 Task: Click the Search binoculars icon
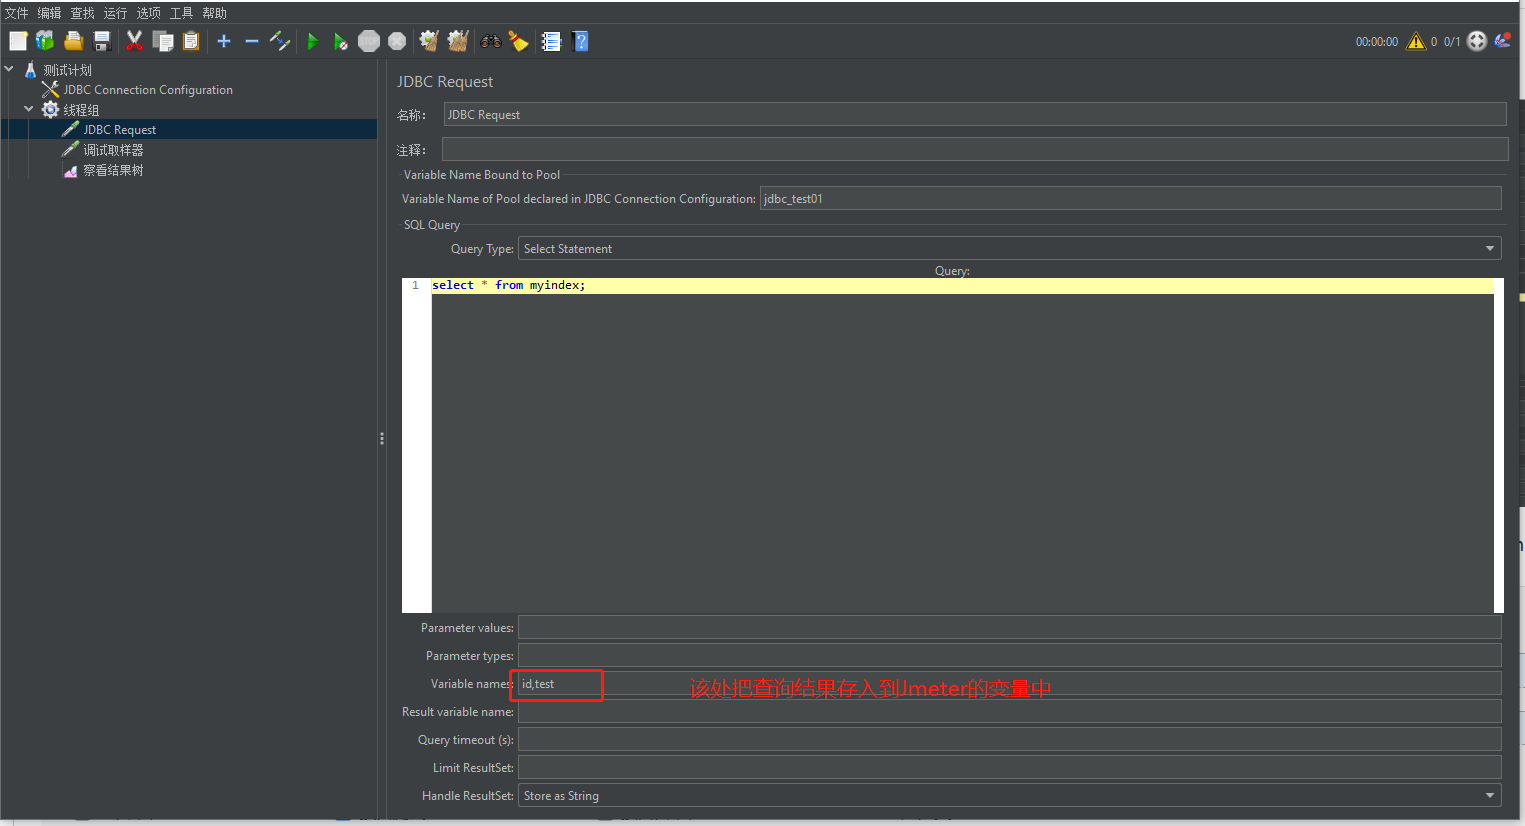[490, 41]
